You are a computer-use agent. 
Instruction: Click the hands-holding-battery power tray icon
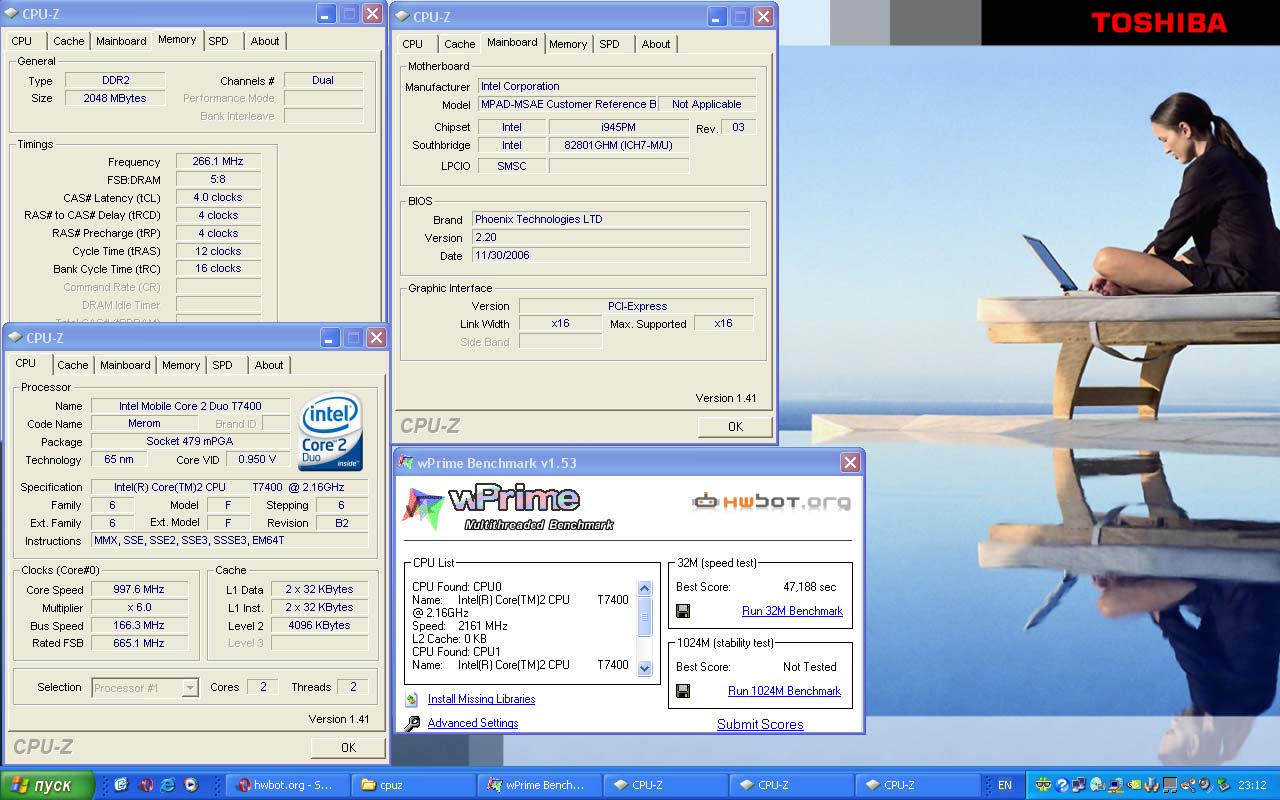(1152, 785)
